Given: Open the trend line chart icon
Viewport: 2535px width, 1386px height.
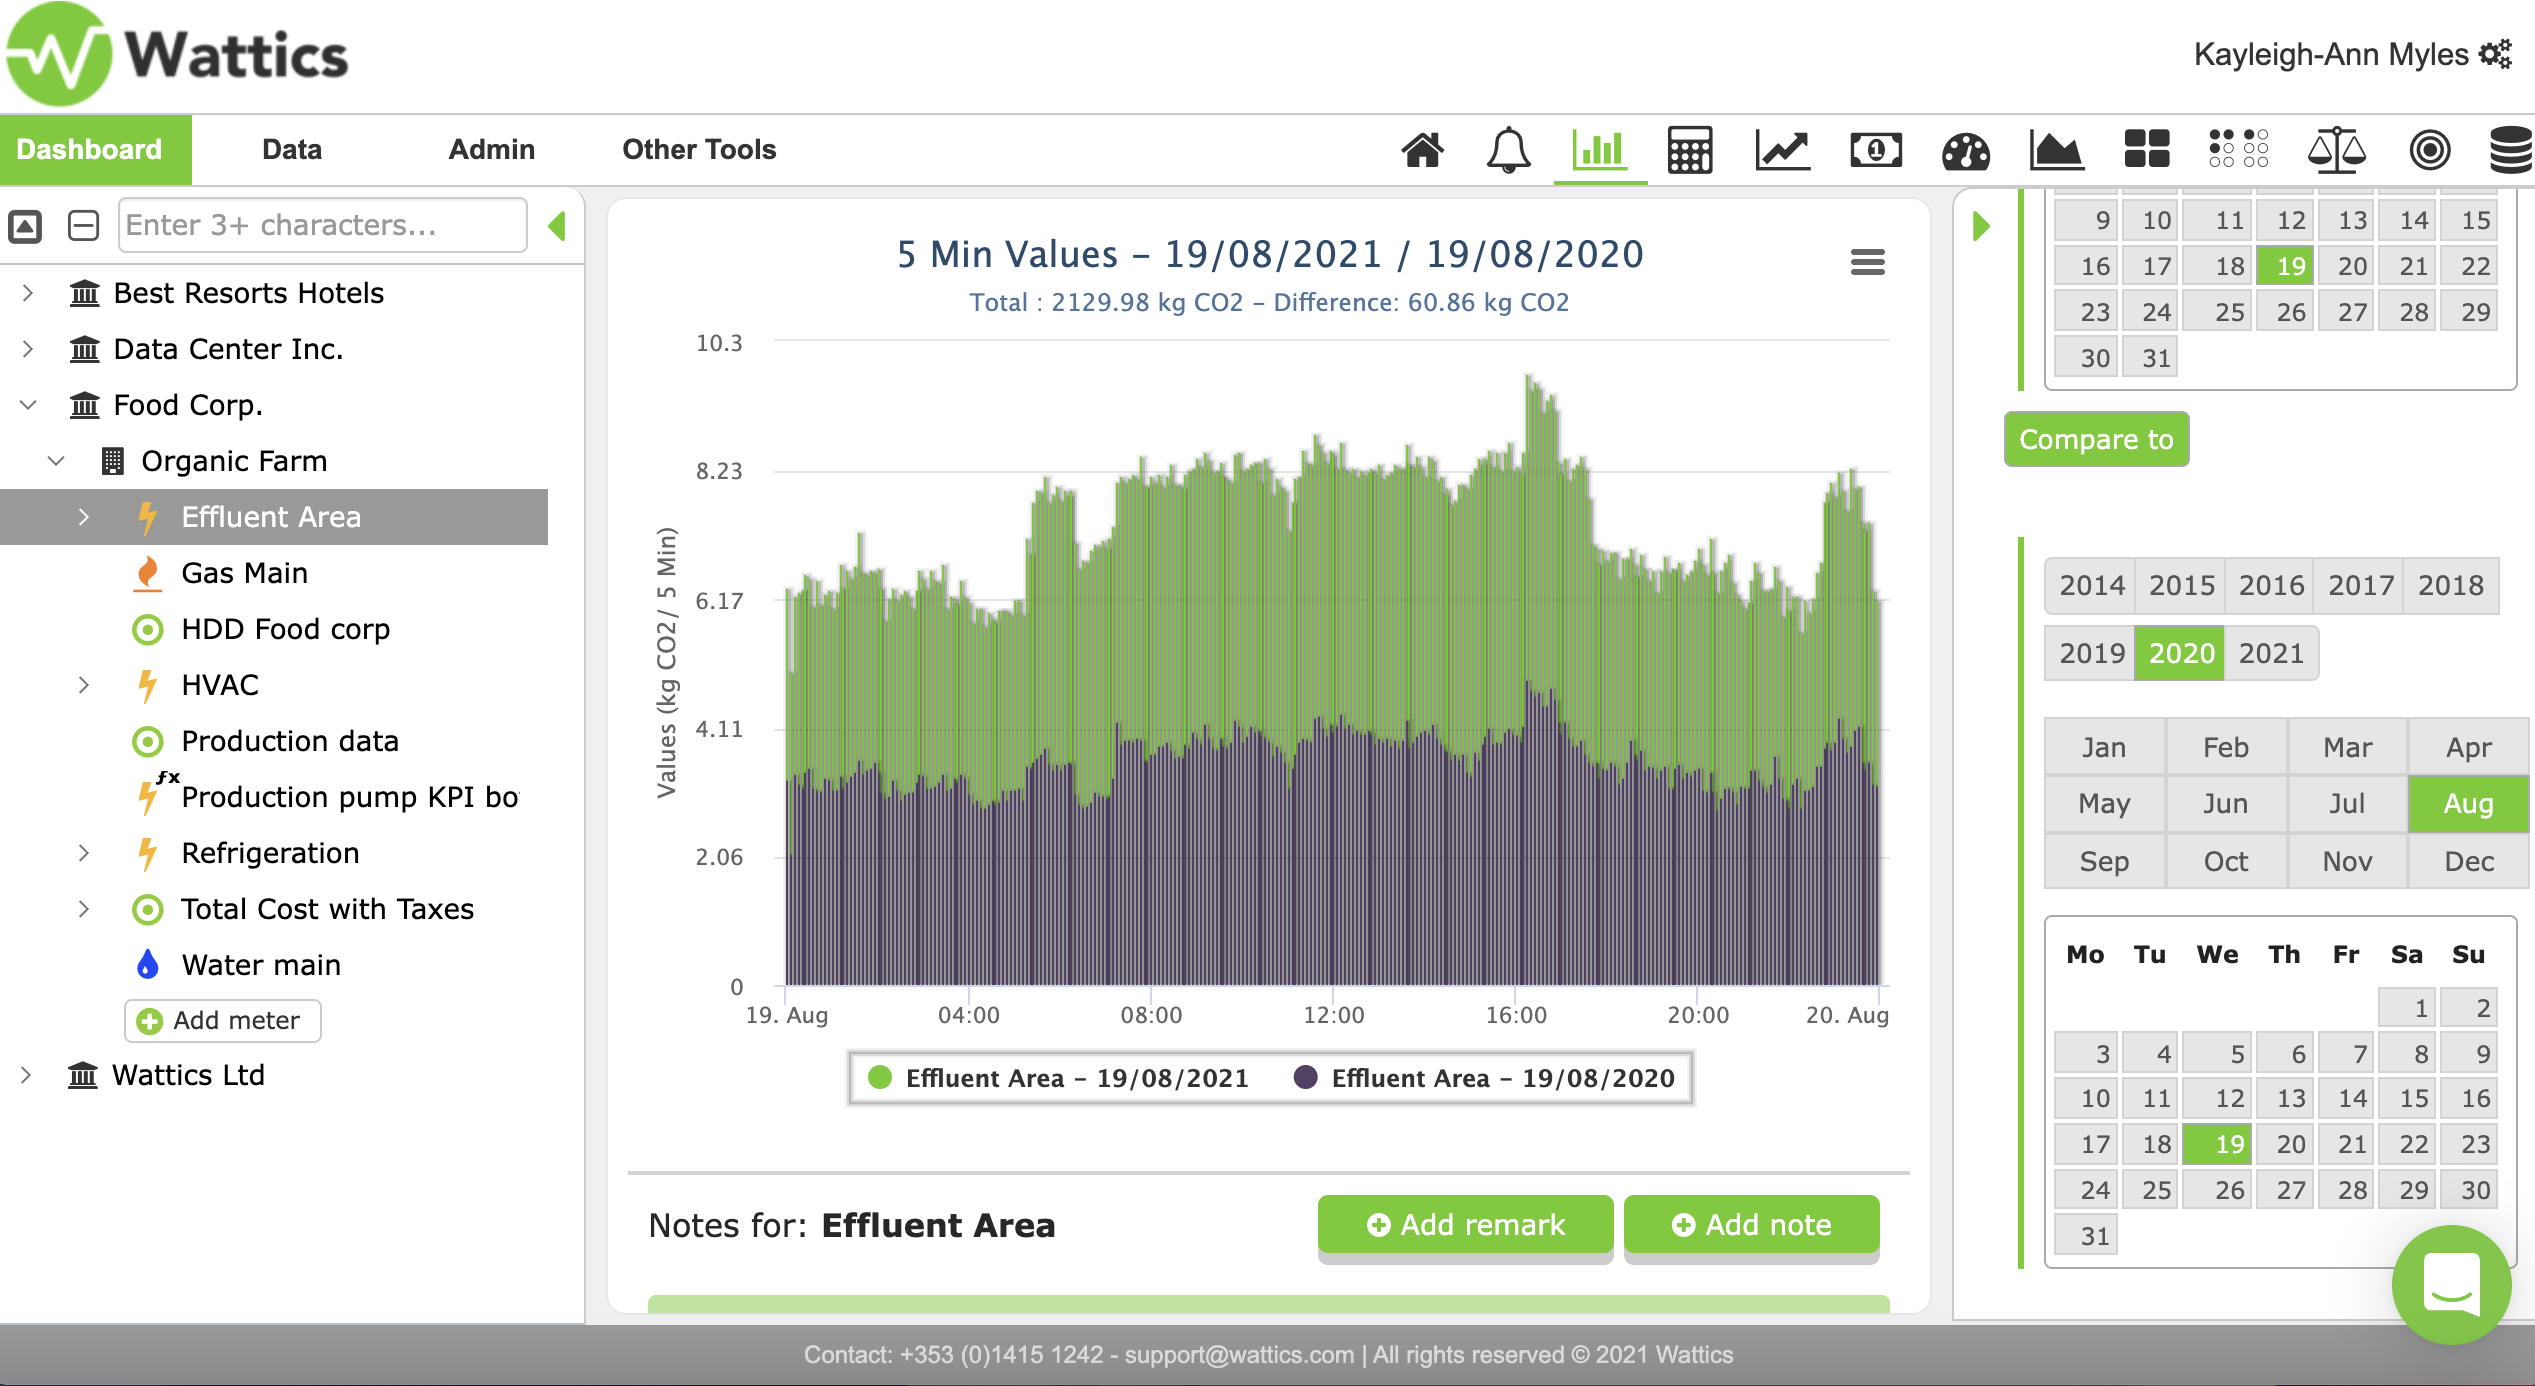Looking at the screenshot, I should point(1782,150).
